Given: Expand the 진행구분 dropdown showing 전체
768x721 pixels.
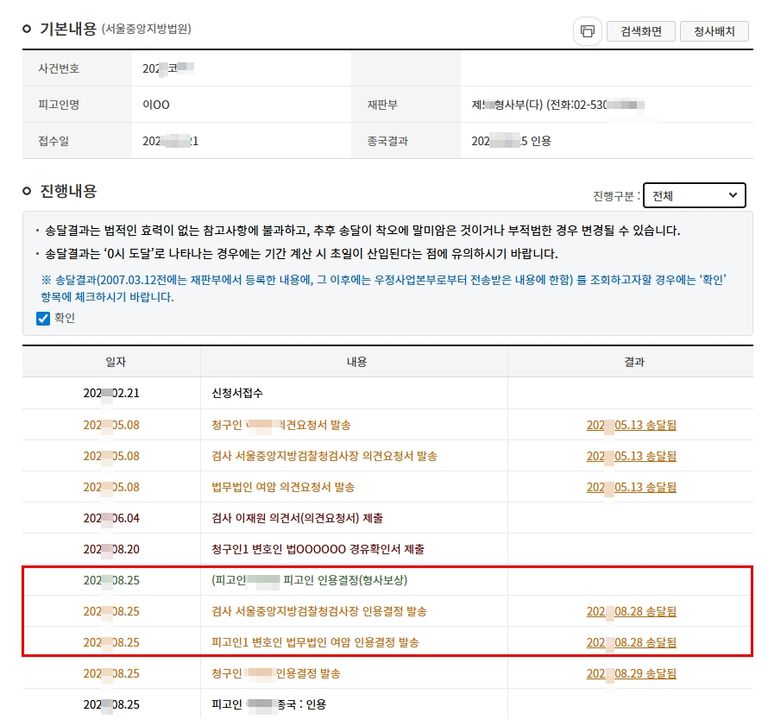Looking at the screenshot, I should [693, 196].
